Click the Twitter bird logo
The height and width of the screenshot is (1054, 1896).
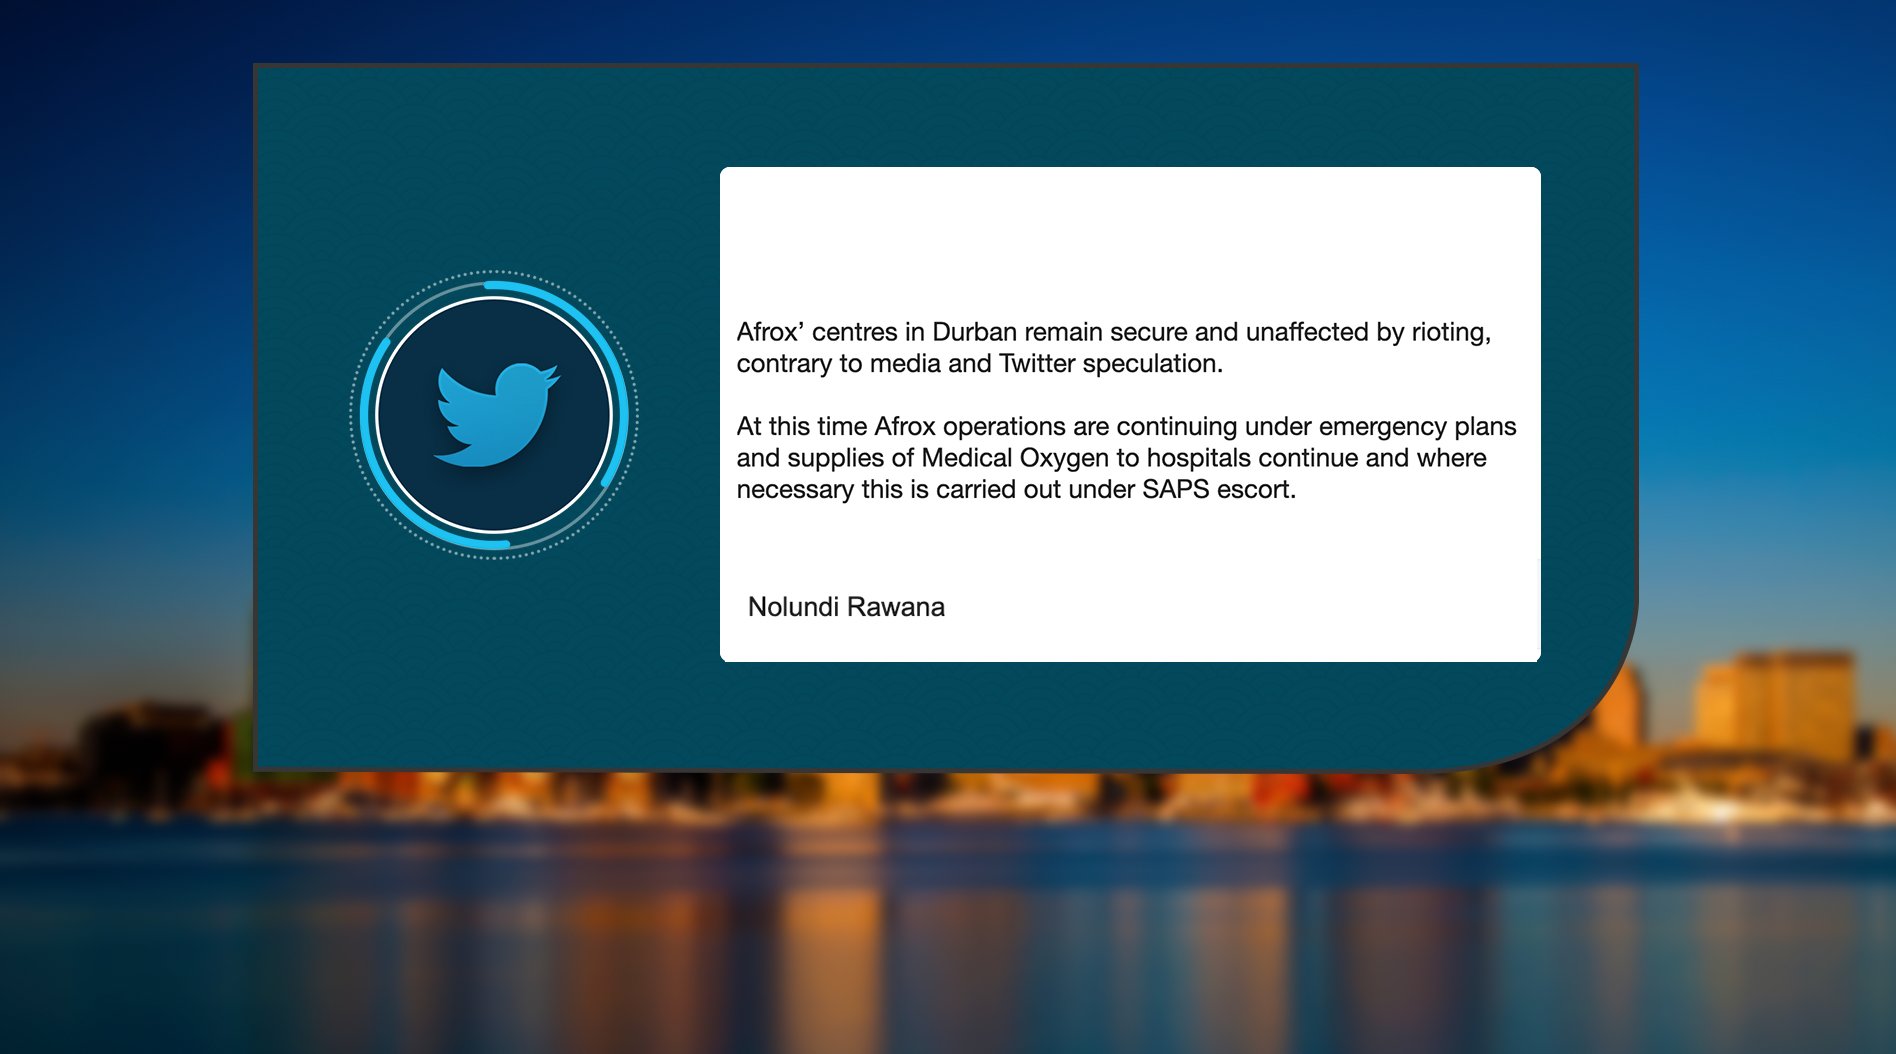pos(496,414)
